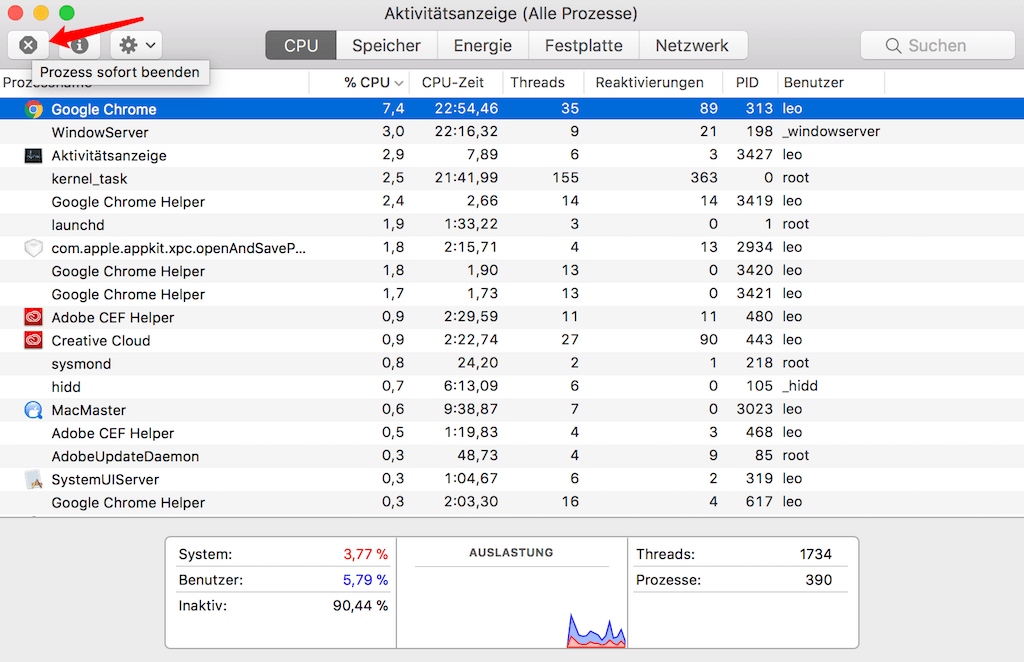Screen dimensions: 1024x662
Task: Click the search magnifier icon
Action: tap(893, 46)
